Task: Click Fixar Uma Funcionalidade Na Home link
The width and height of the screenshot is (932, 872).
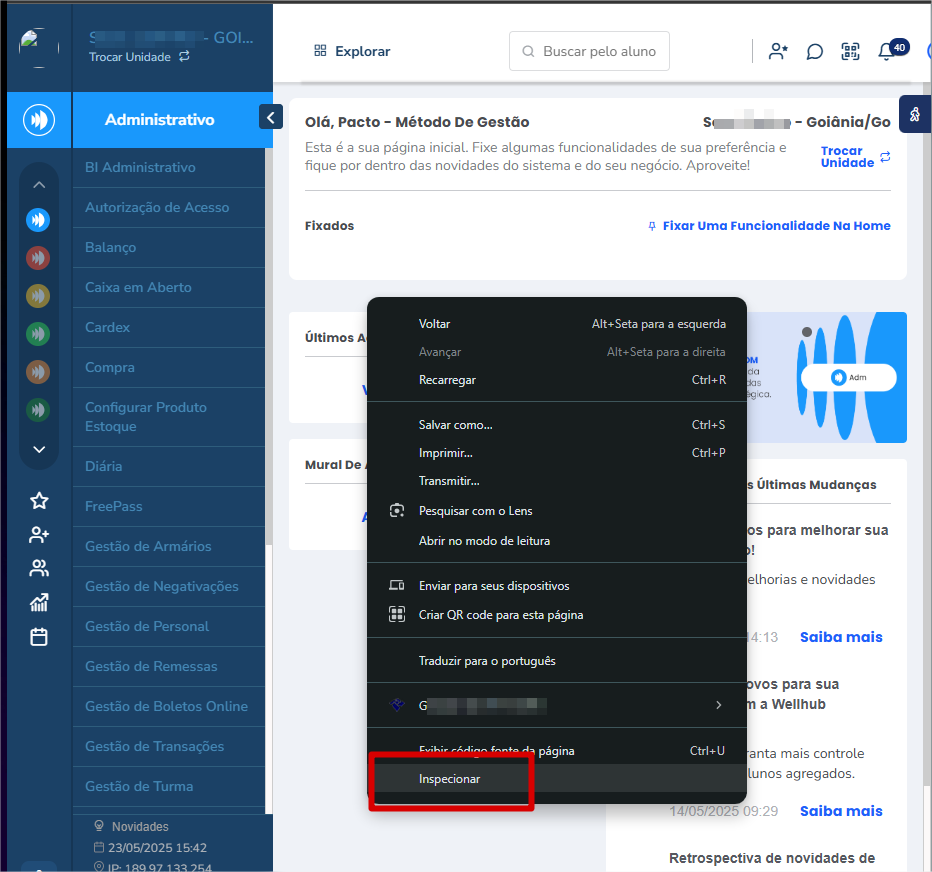Action: pos(769,226)
